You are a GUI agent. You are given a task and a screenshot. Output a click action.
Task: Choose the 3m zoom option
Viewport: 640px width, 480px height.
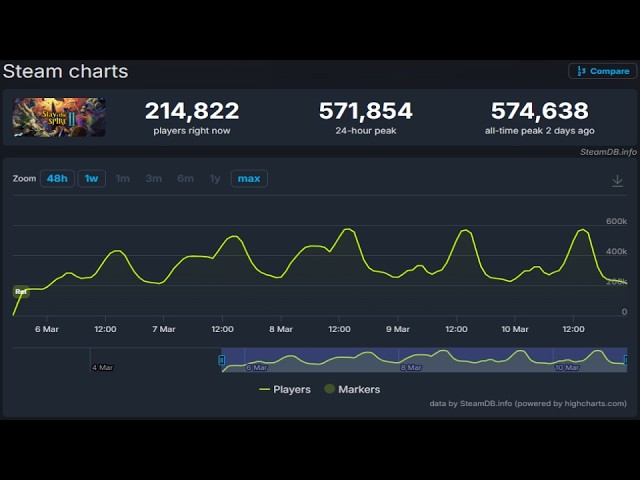(x=153, y=179)
